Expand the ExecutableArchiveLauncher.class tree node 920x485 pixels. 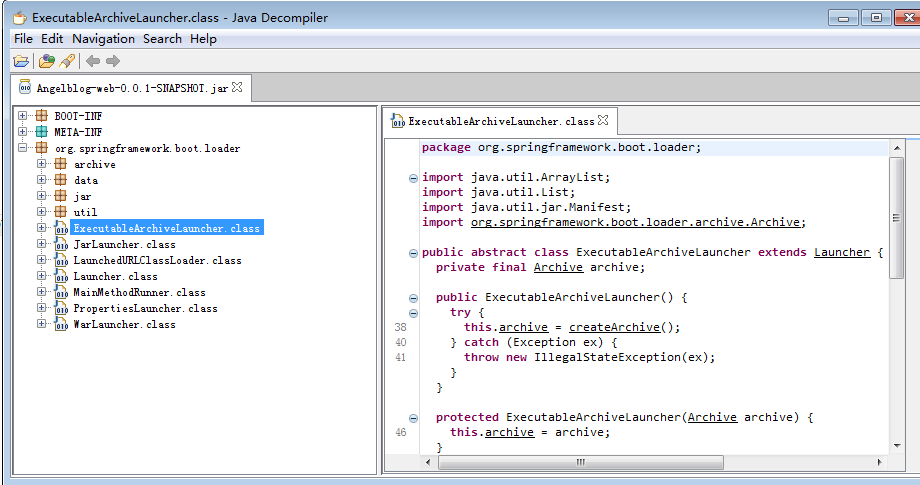pos(42,228)
